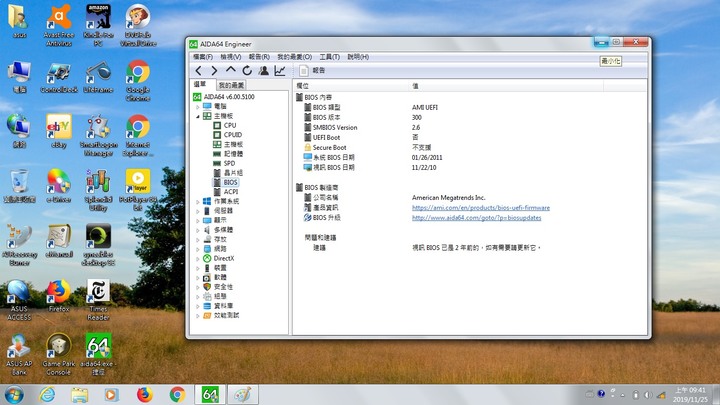Click the taskbar clock showing 09:41
720x405 pixels.
point(690,394)
